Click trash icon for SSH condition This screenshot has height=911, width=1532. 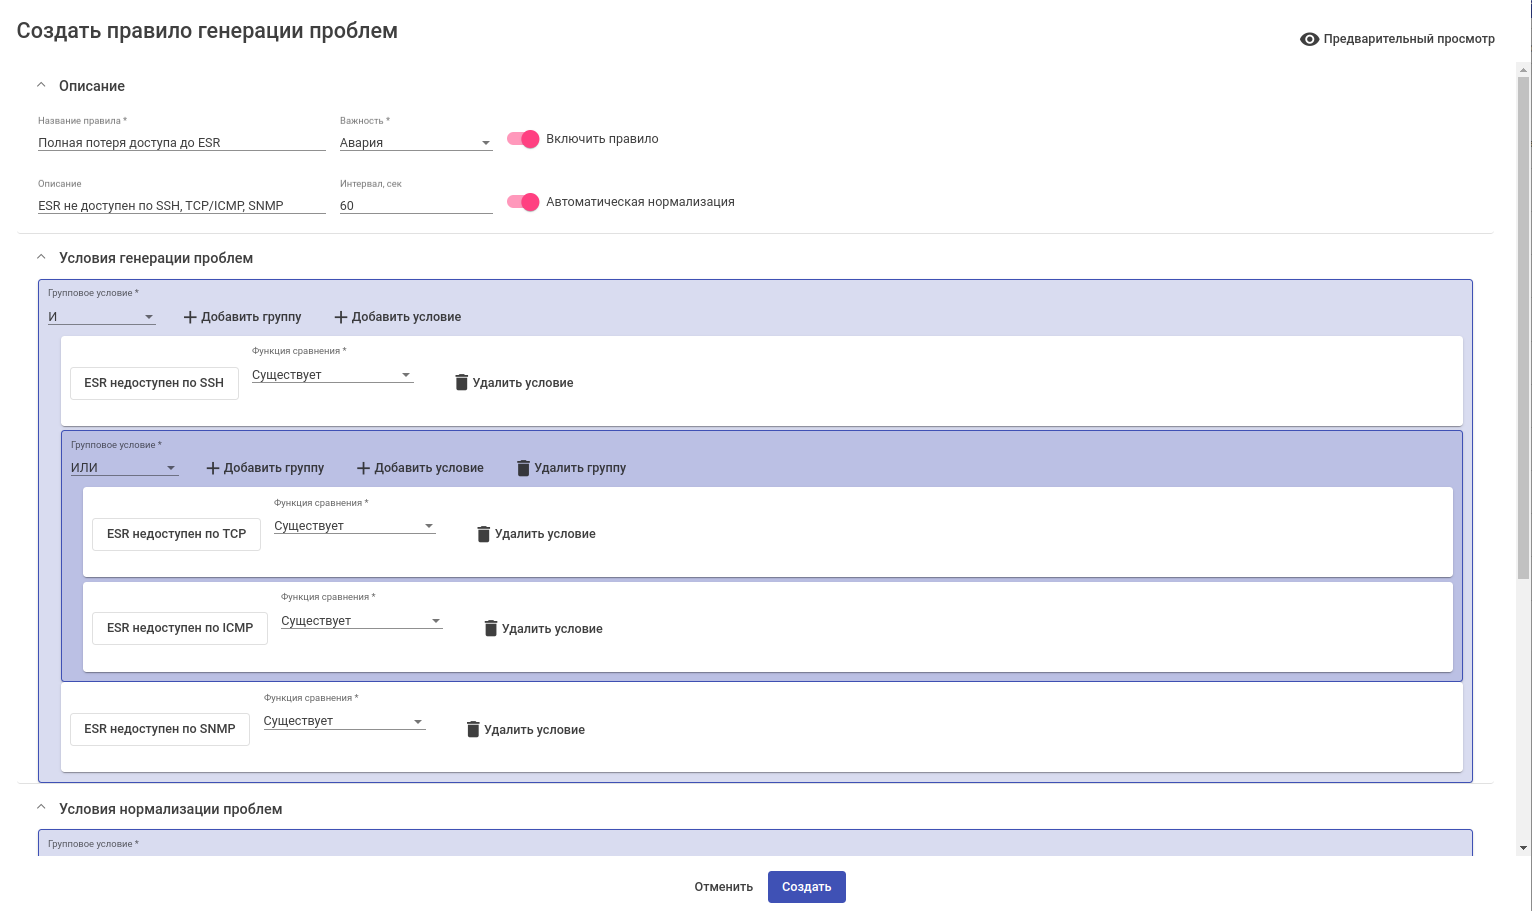point(461,382)
